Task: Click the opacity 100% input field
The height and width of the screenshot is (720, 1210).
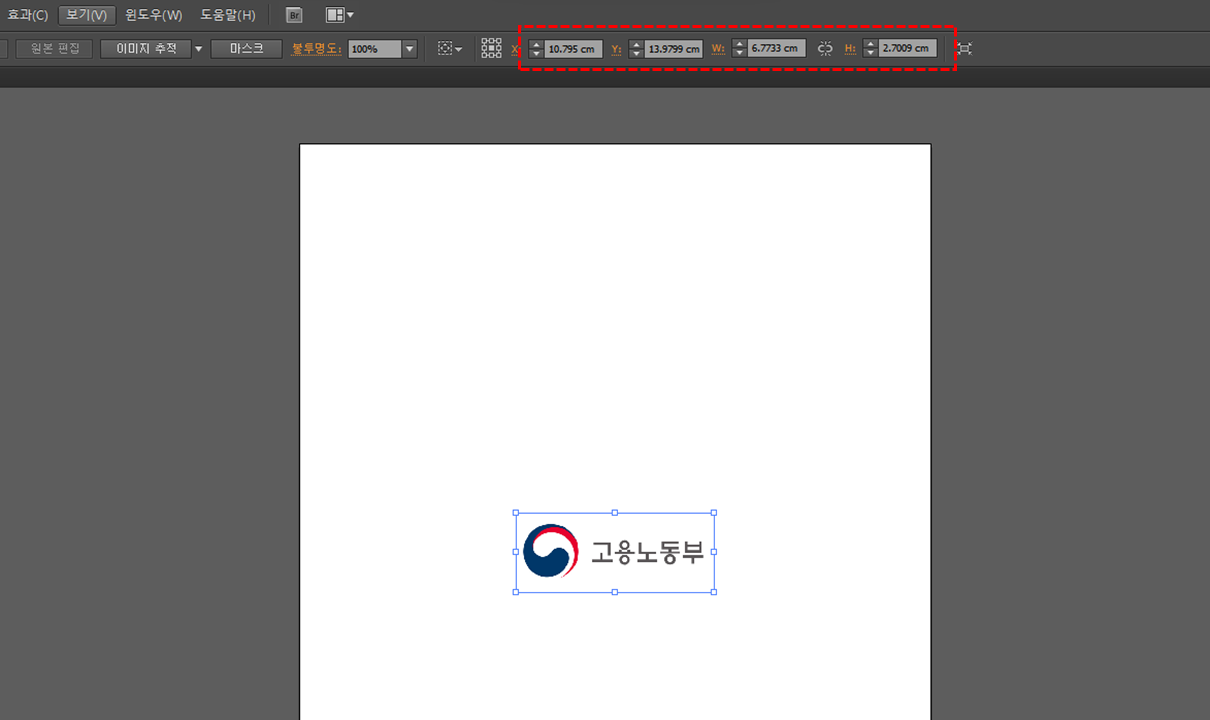Action: (375, 48)
